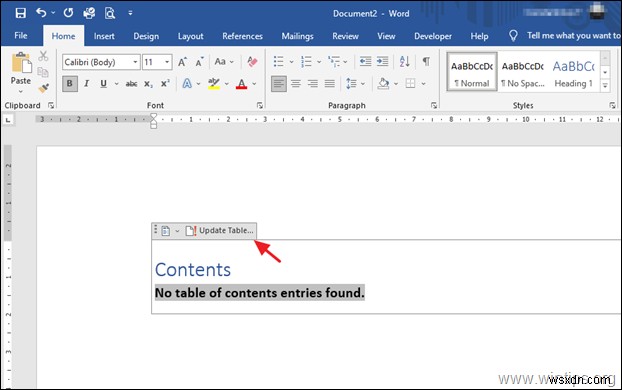Image resolution: width=622 pixels, height=390 pixels.
Task: Open the File tab
Action: pyautogui.click(x=21, y=36)
